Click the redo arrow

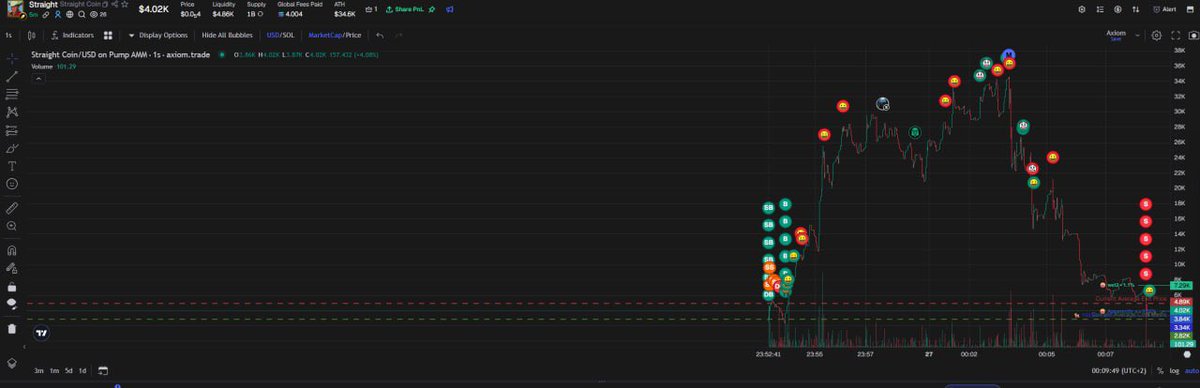399,35
